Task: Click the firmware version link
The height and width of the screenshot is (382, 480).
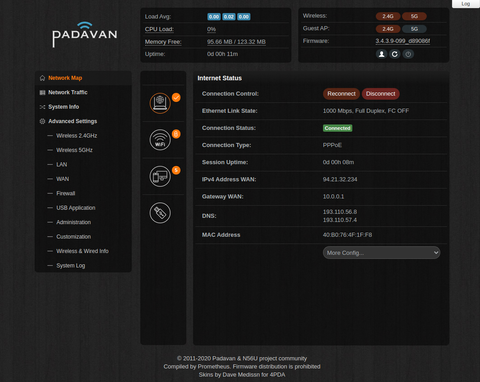Action: [x=403, y=41]
